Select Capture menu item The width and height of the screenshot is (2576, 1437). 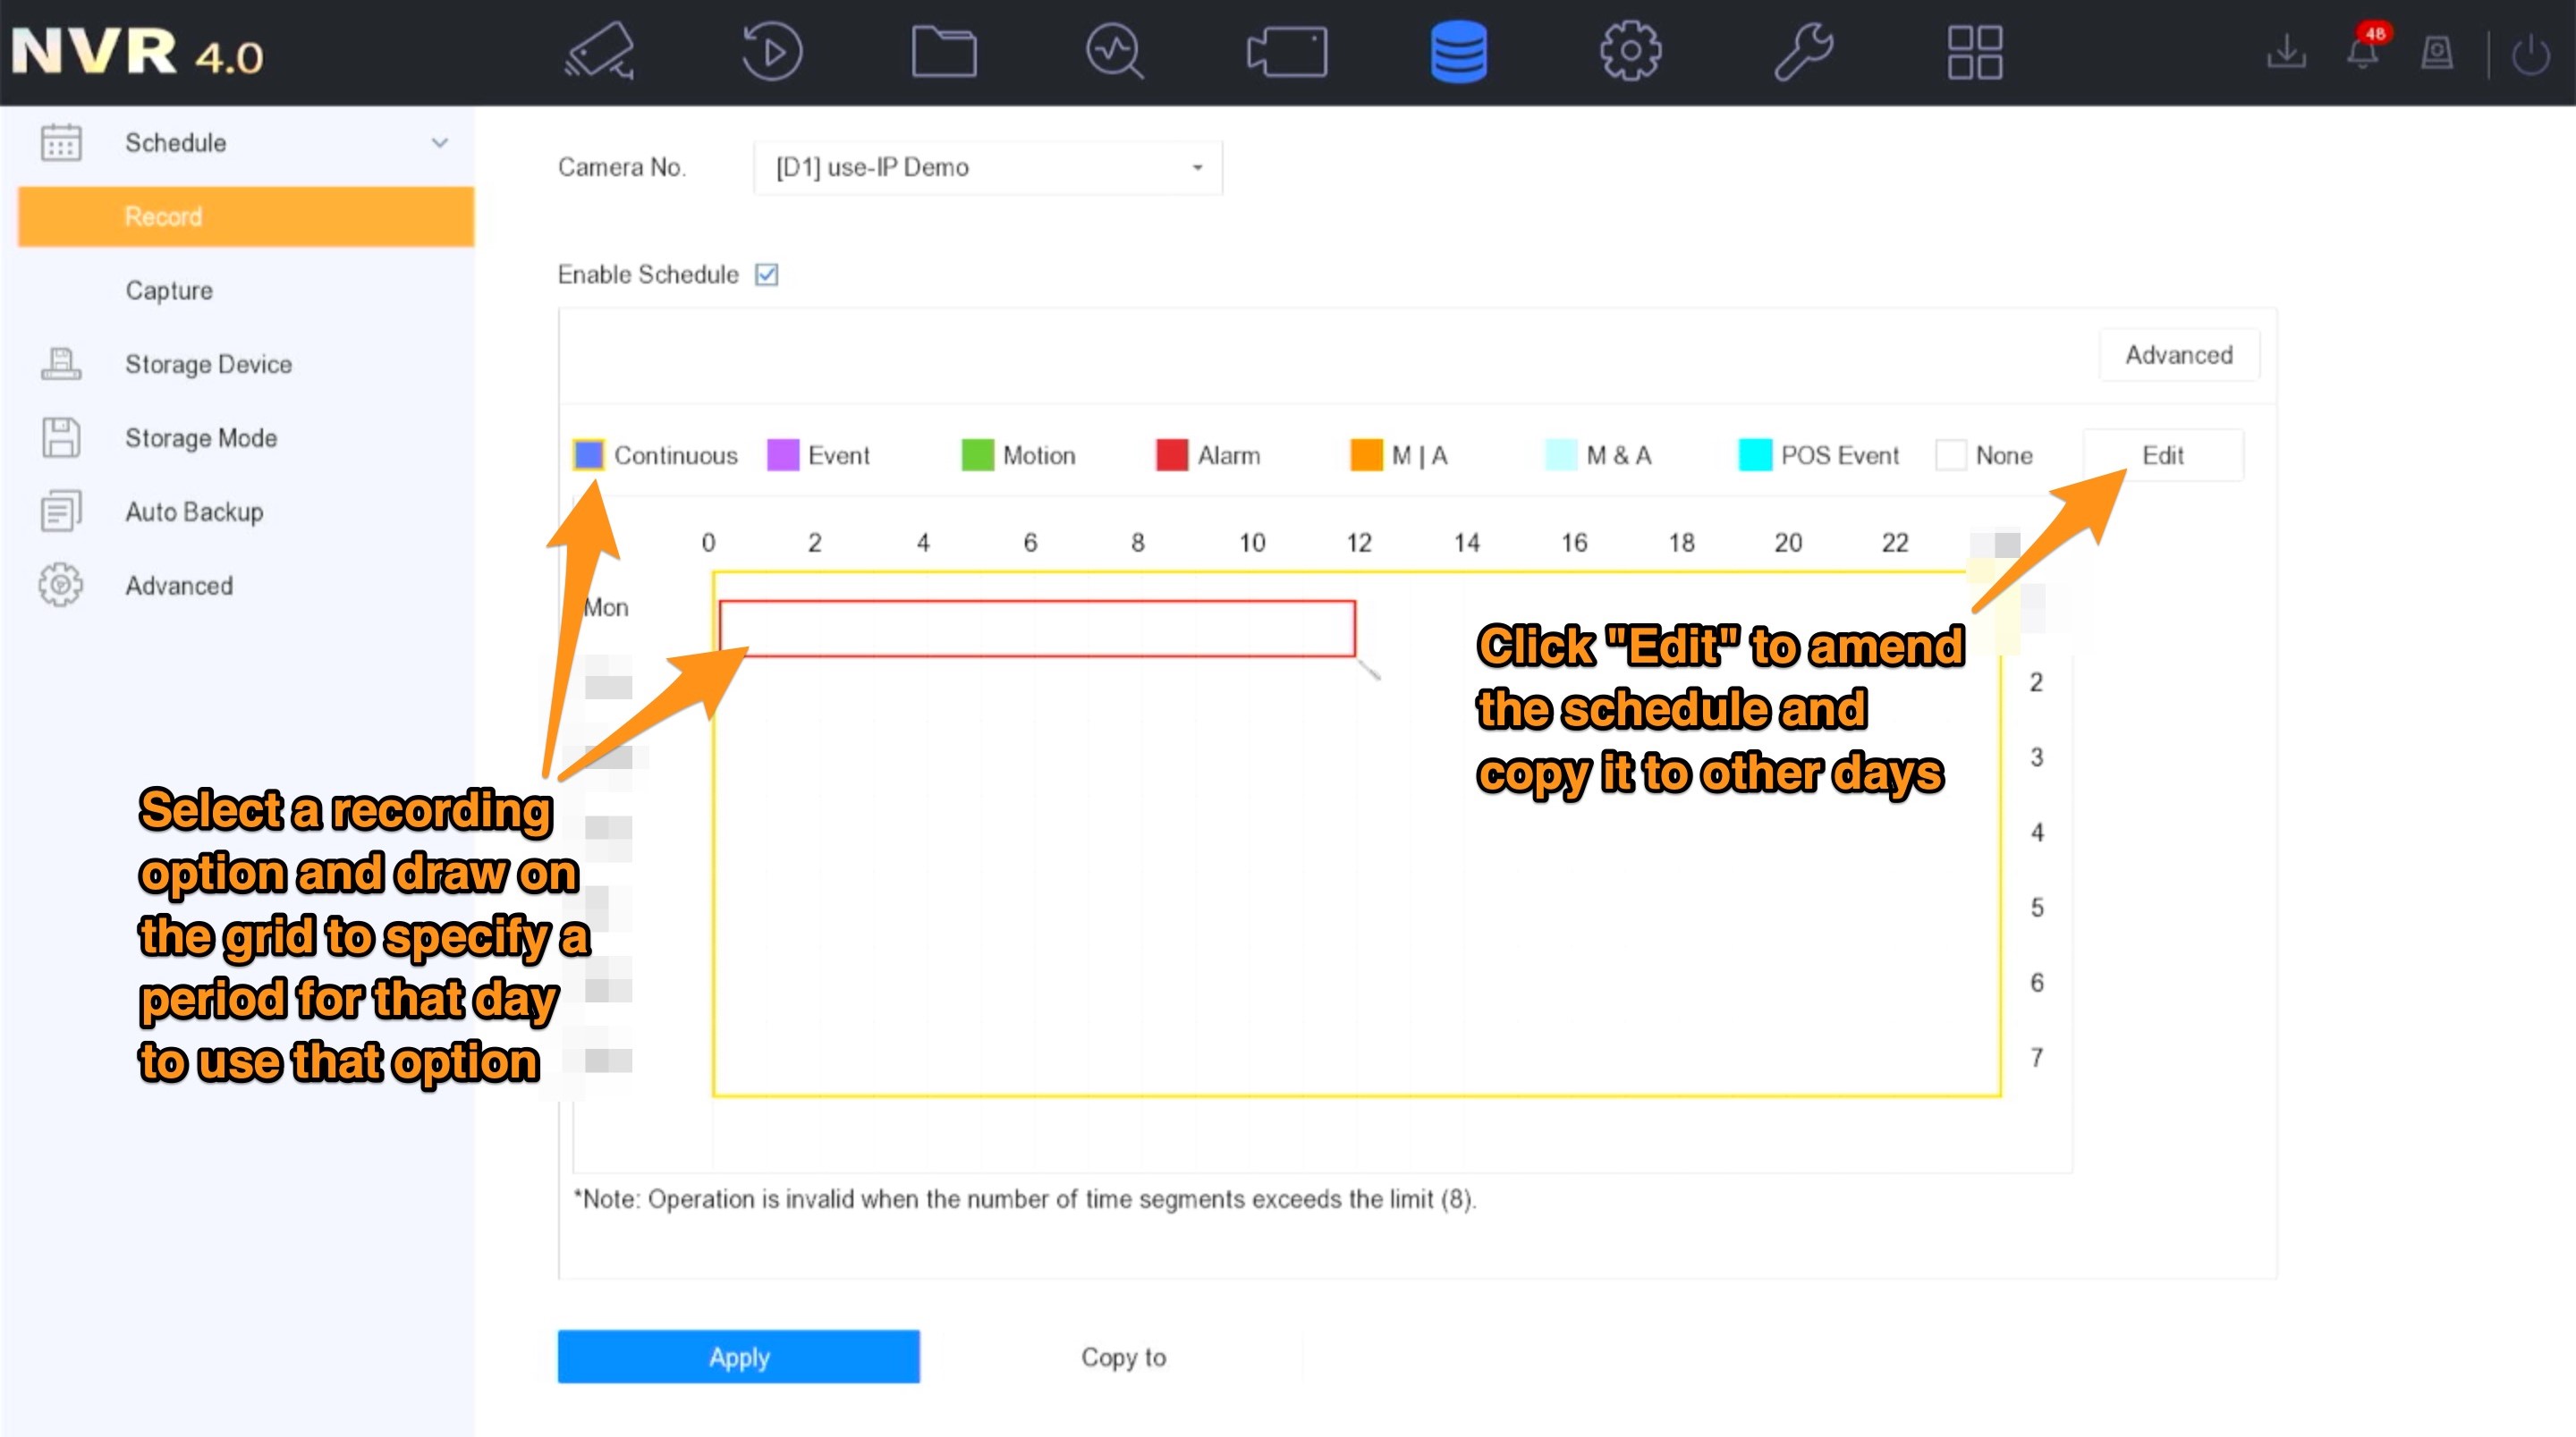[168, 289]
